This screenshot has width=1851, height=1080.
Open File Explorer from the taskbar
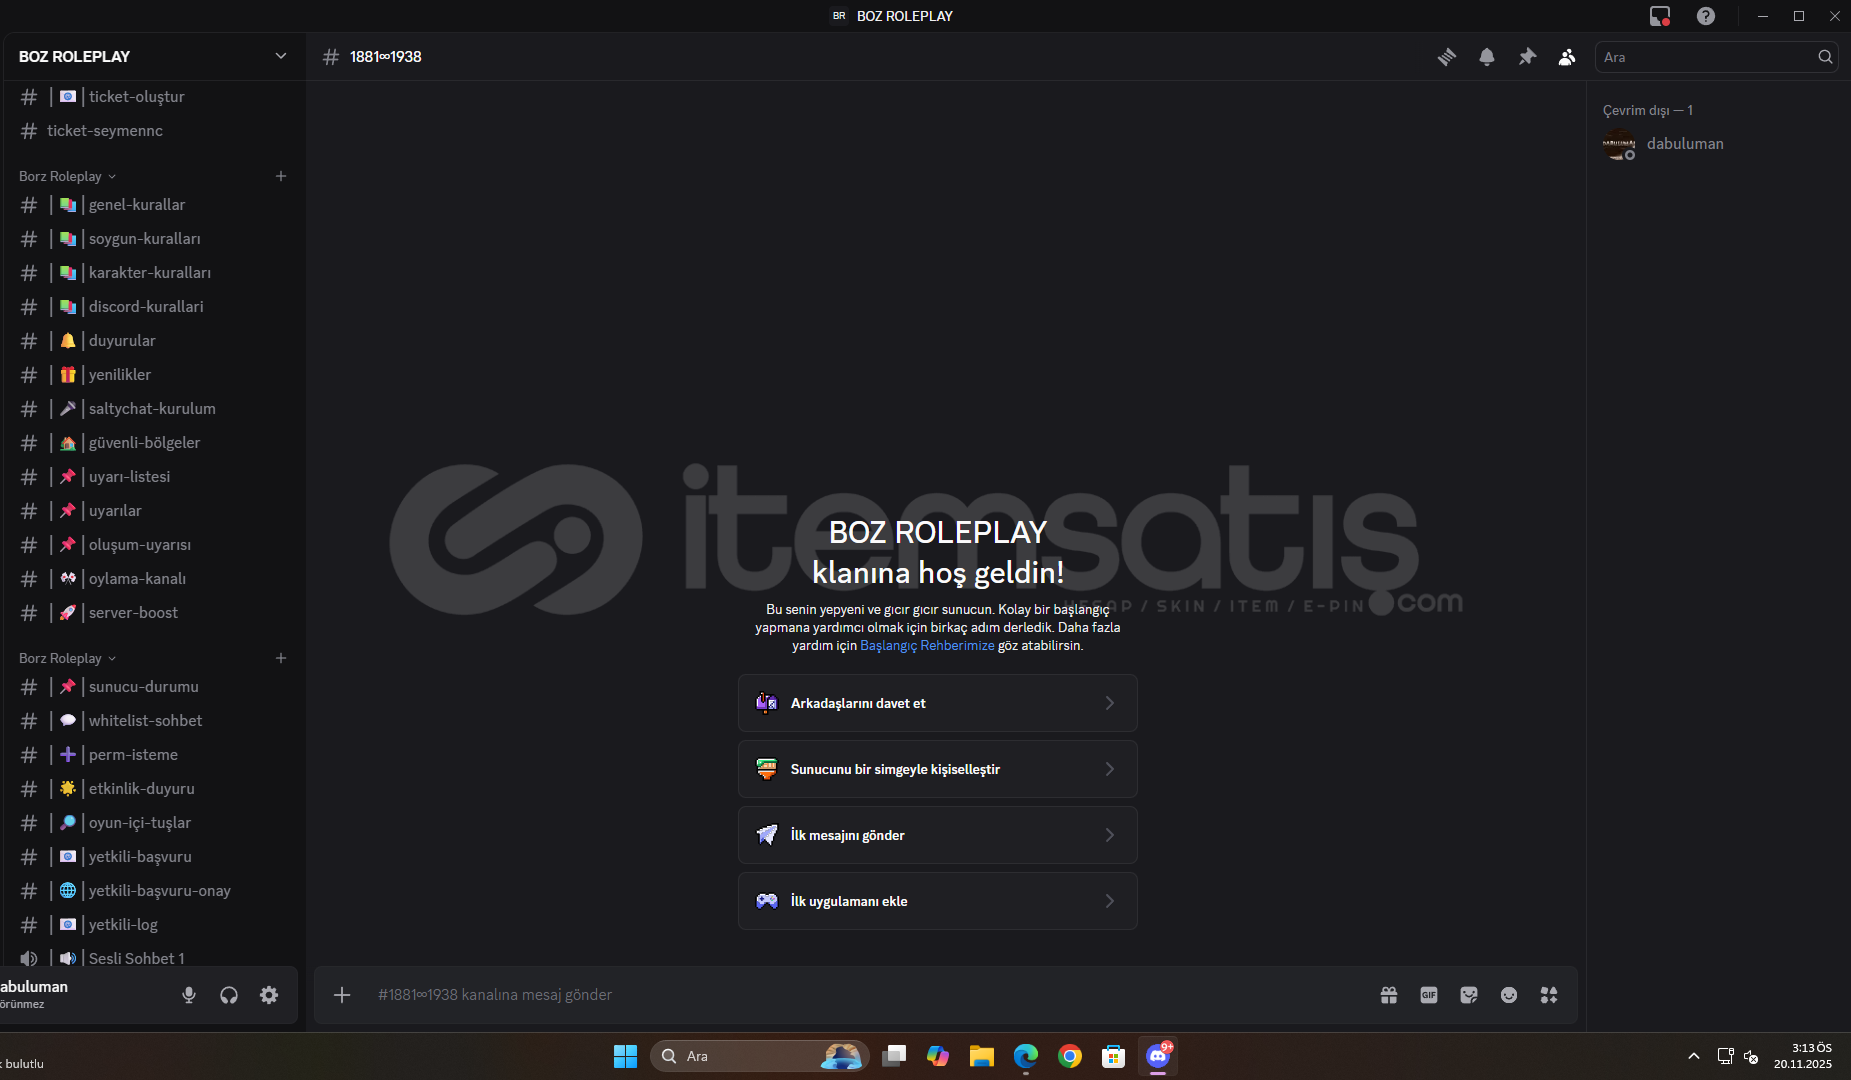[x=982, y=1056]
